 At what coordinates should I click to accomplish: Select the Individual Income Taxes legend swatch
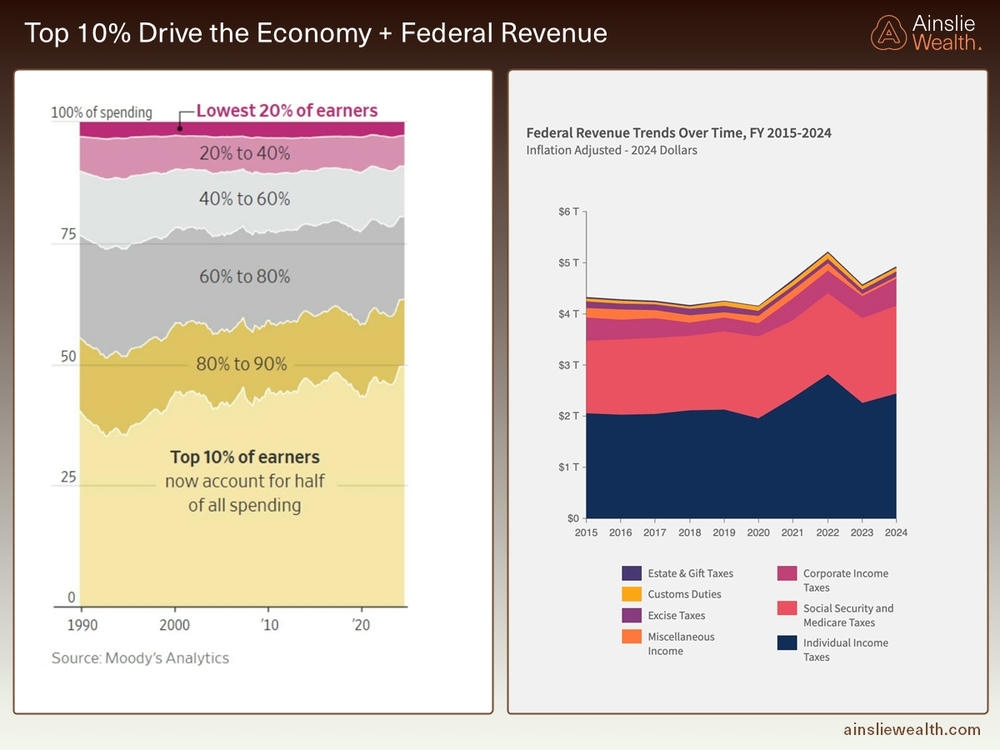788,643
